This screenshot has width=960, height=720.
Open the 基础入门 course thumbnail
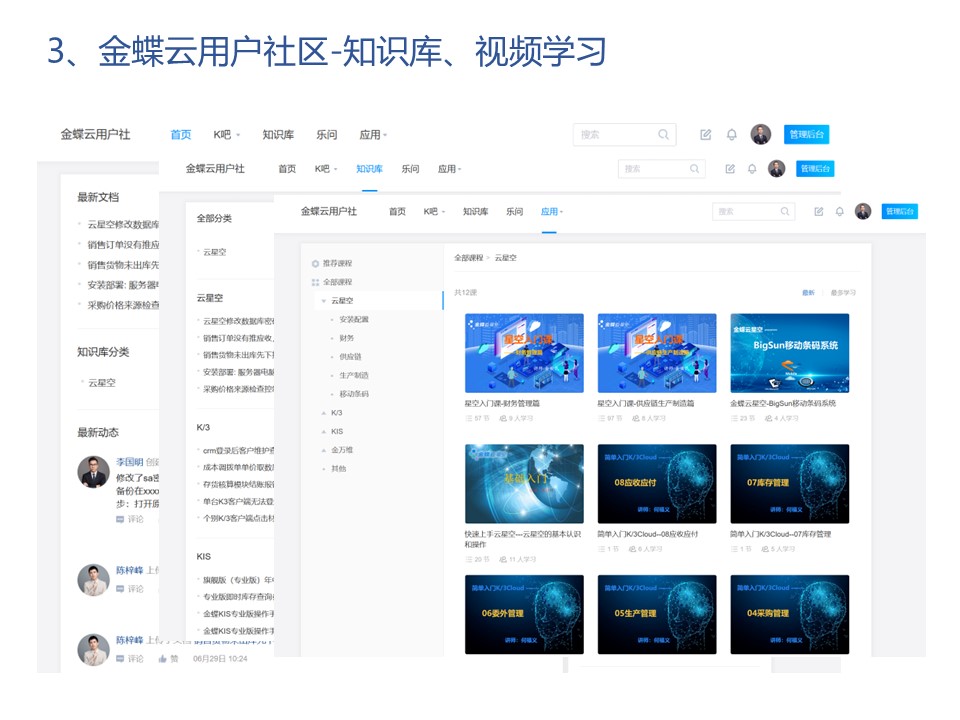click(x=524, y=484)
